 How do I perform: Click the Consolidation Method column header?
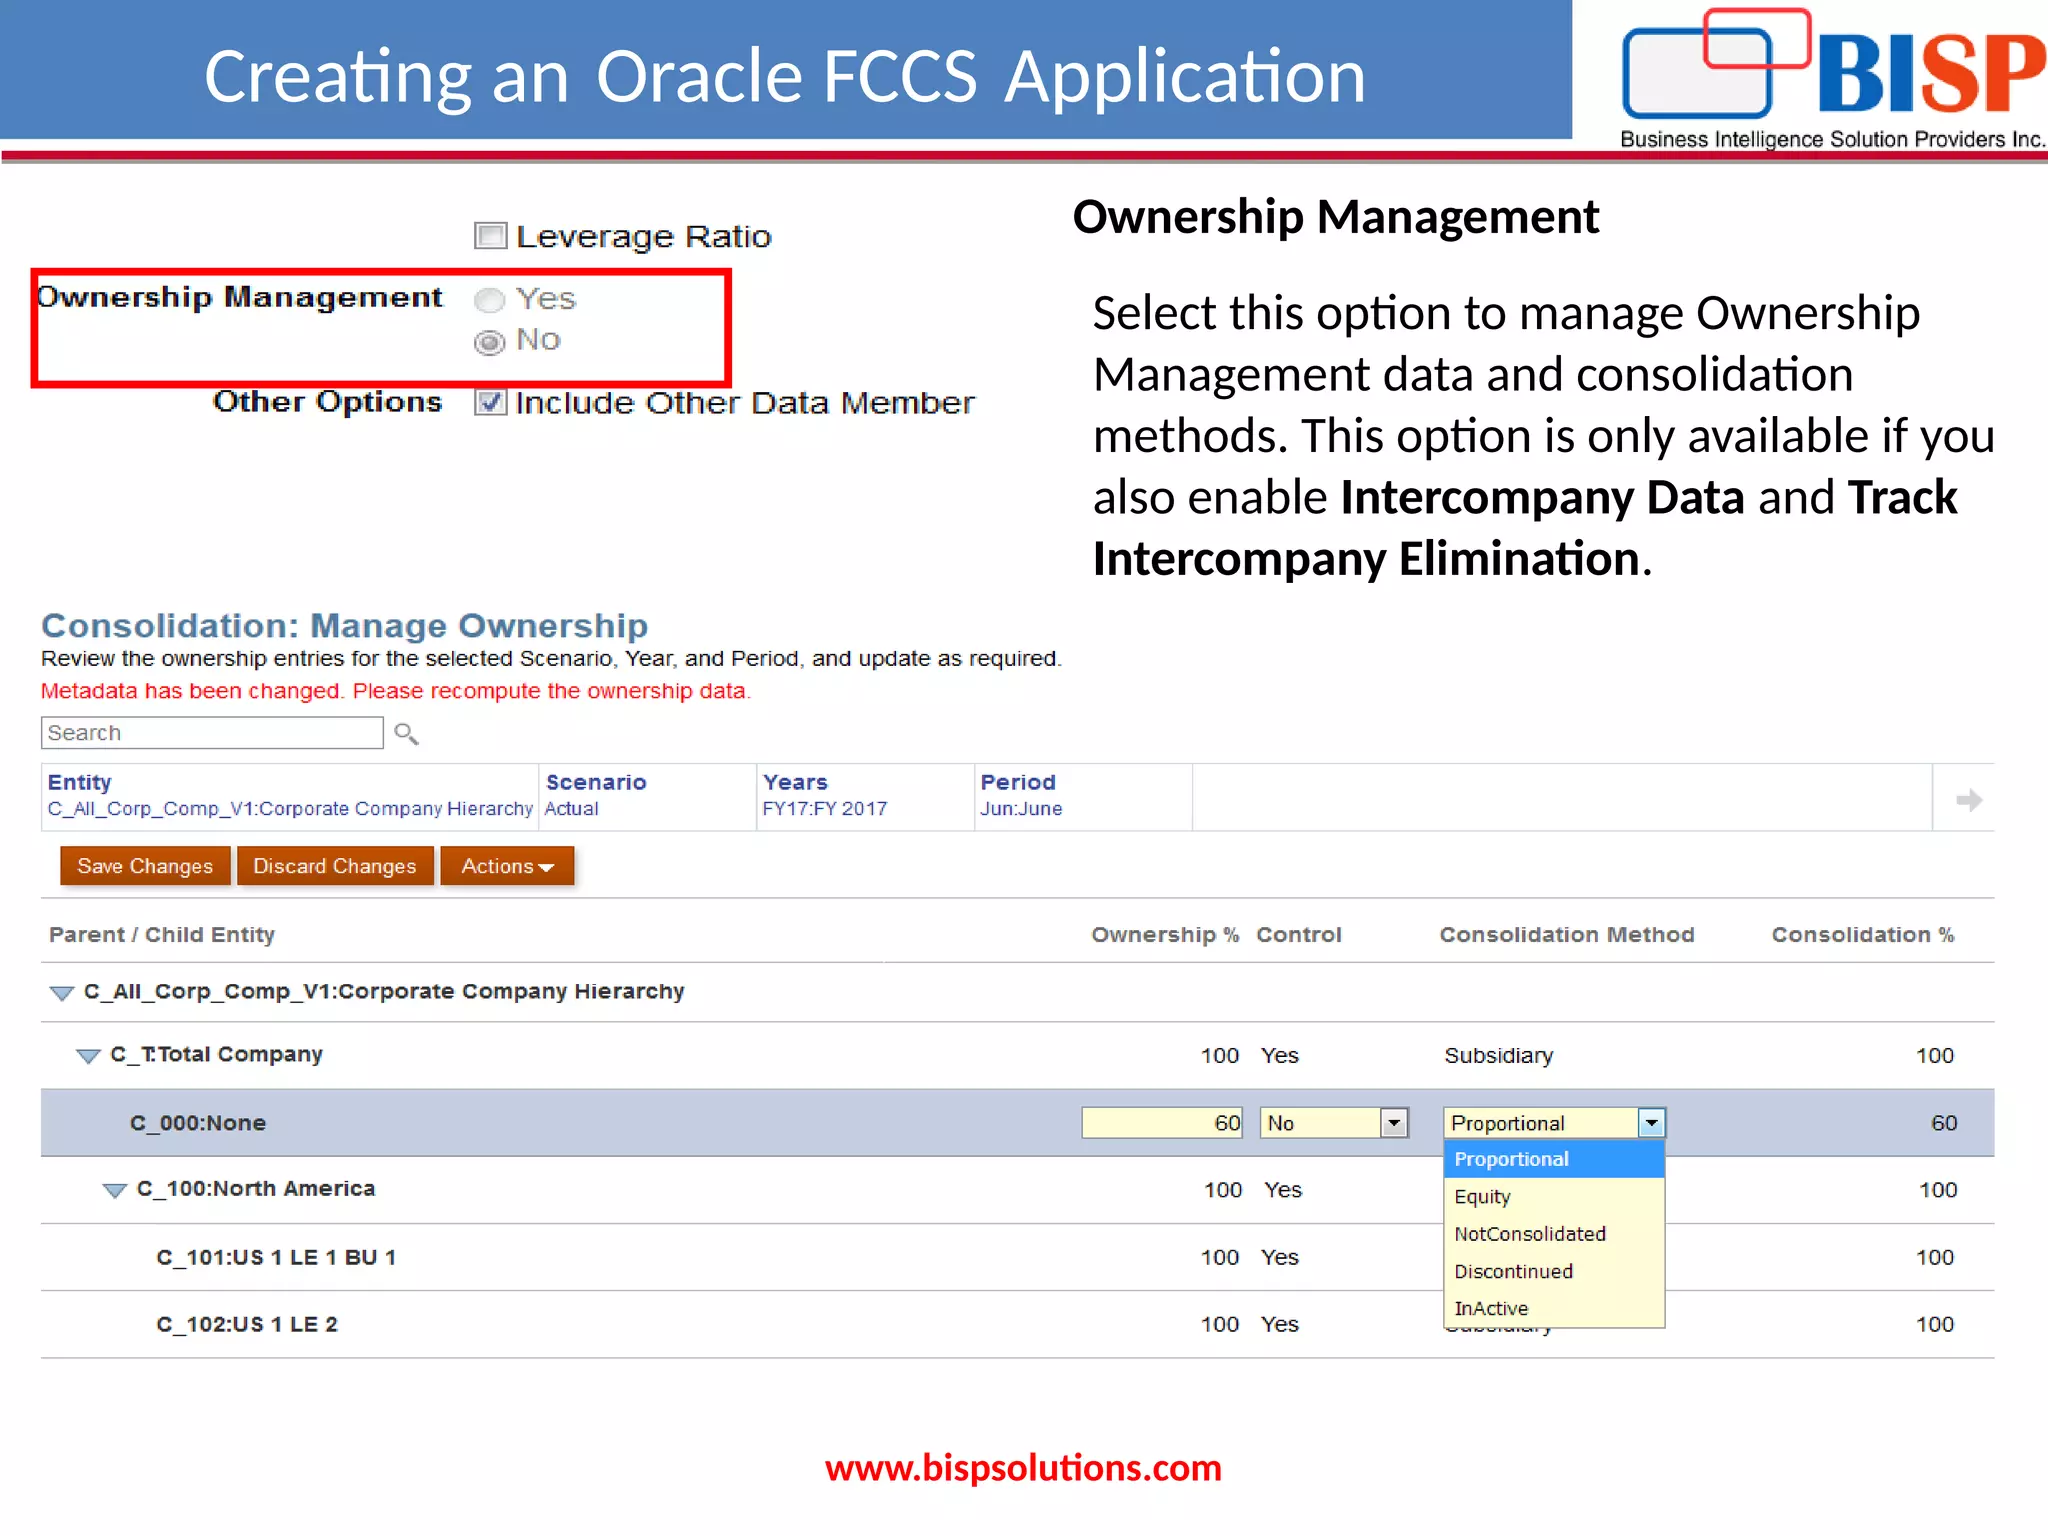1567,935
